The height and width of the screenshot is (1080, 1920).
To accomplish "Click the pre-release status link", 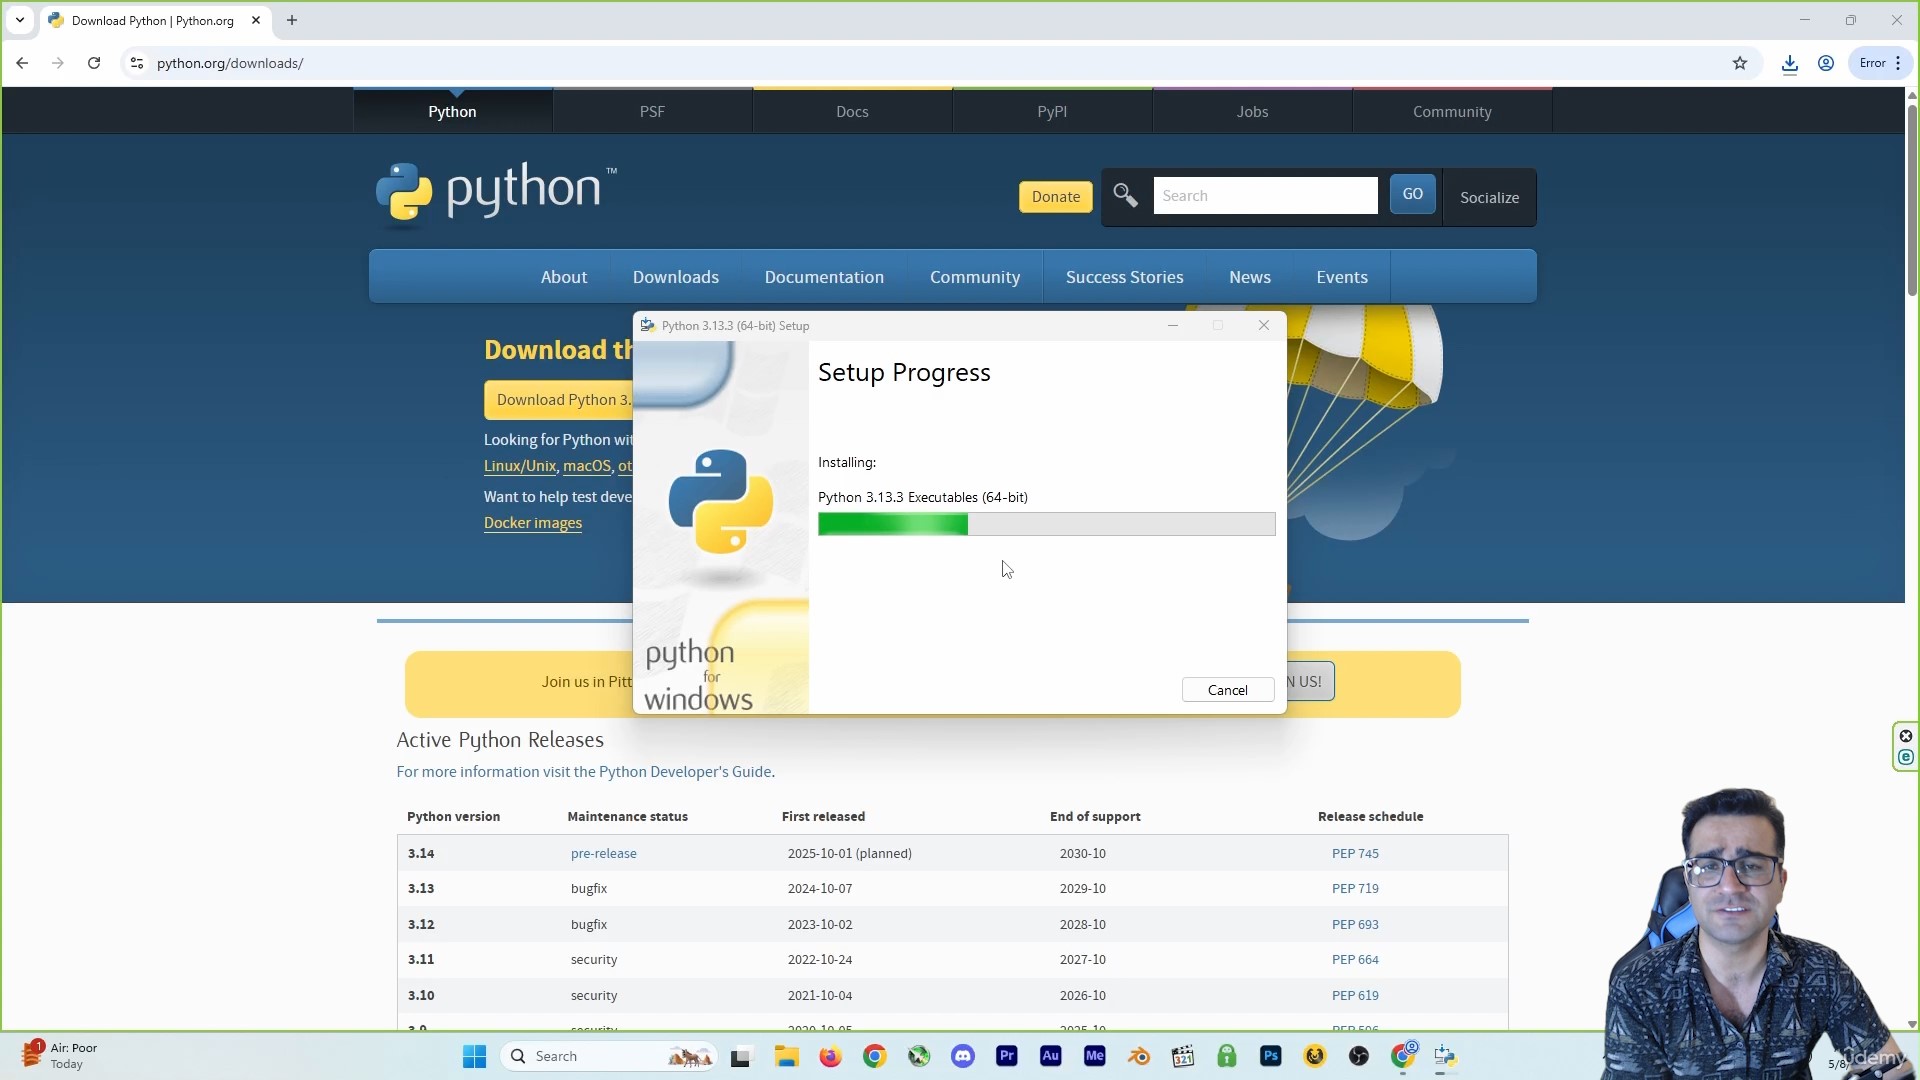I will tap(603, 853).
